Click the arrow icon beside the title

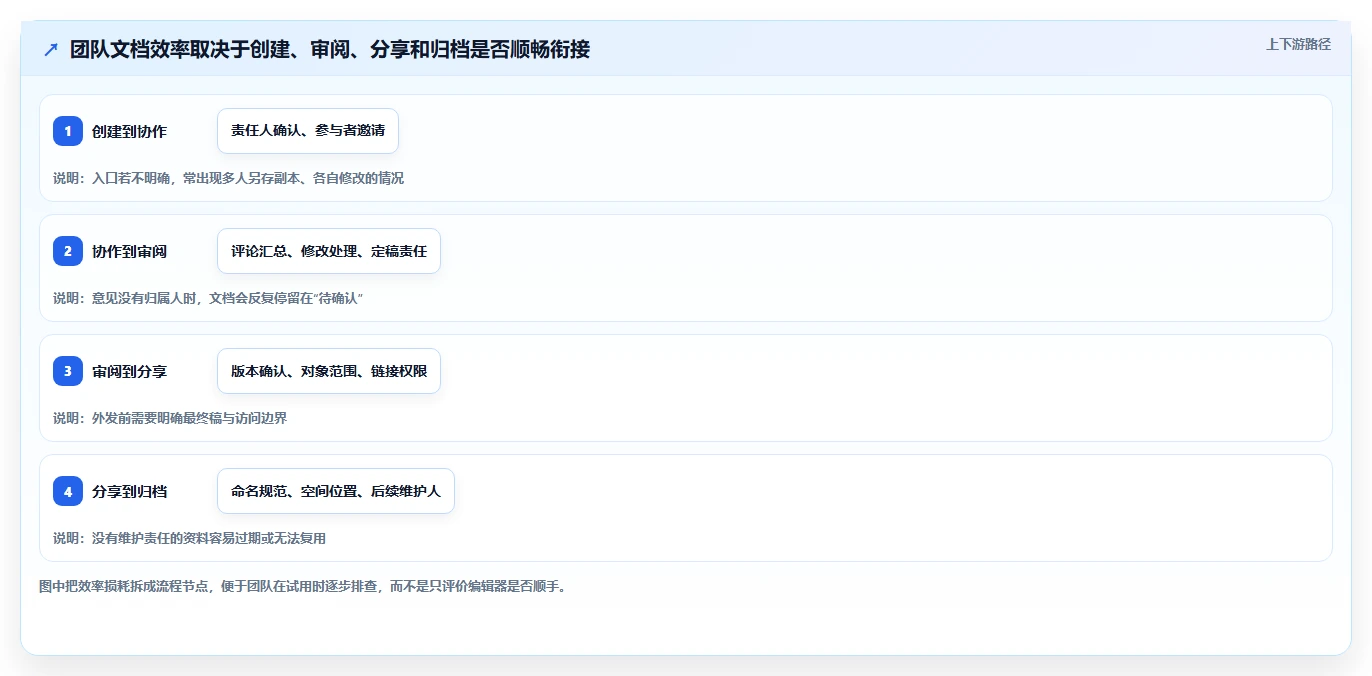coord(51,50)
